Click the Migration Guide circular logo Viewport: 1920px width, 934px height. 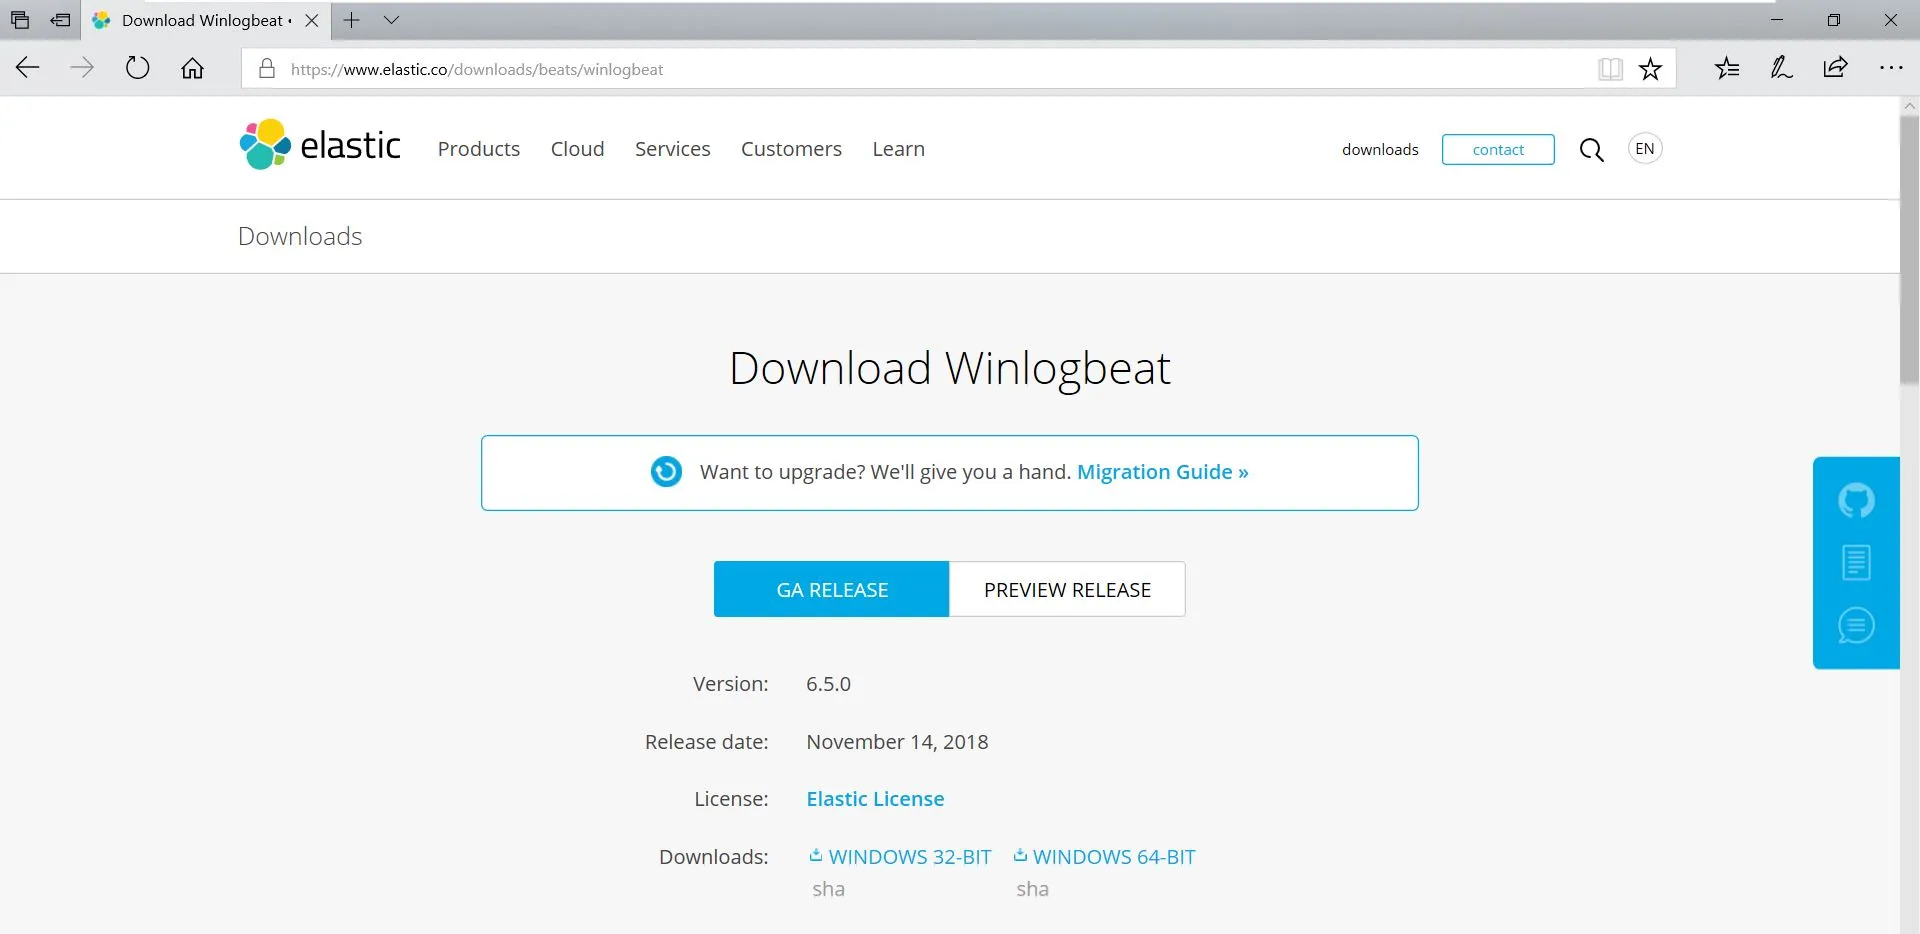point(666,471)
